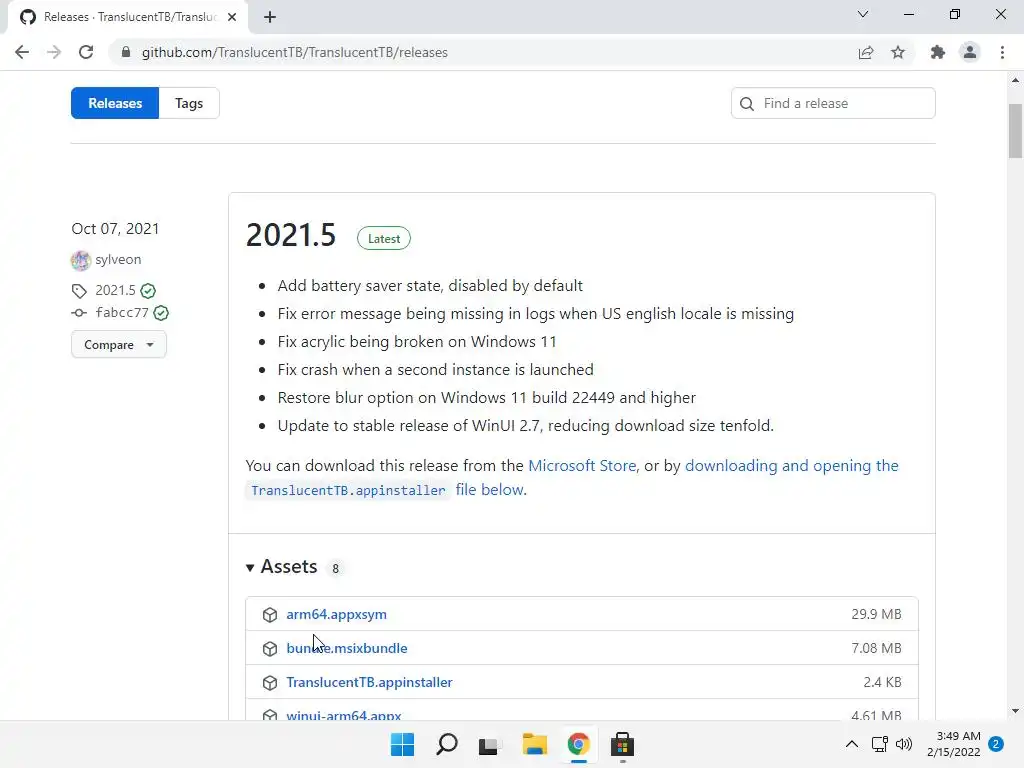
Task: Go back to the previous page
Action: point(22,52)
